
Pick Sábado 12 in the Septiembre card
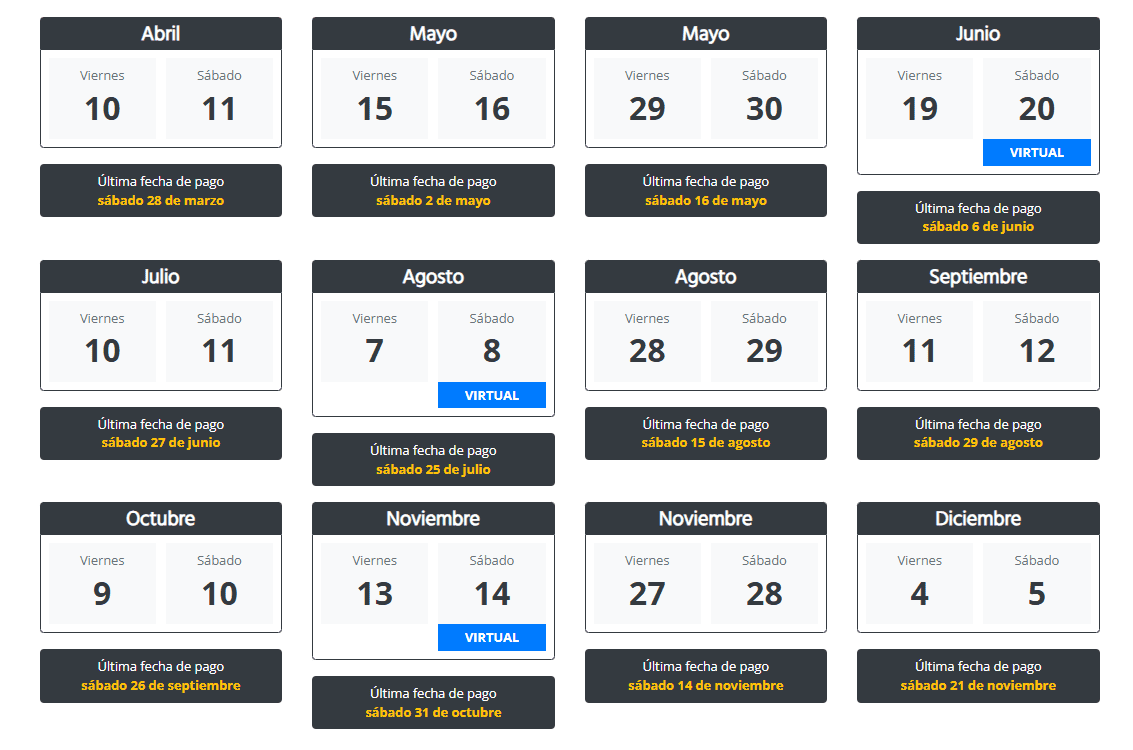click(1036, 341)
